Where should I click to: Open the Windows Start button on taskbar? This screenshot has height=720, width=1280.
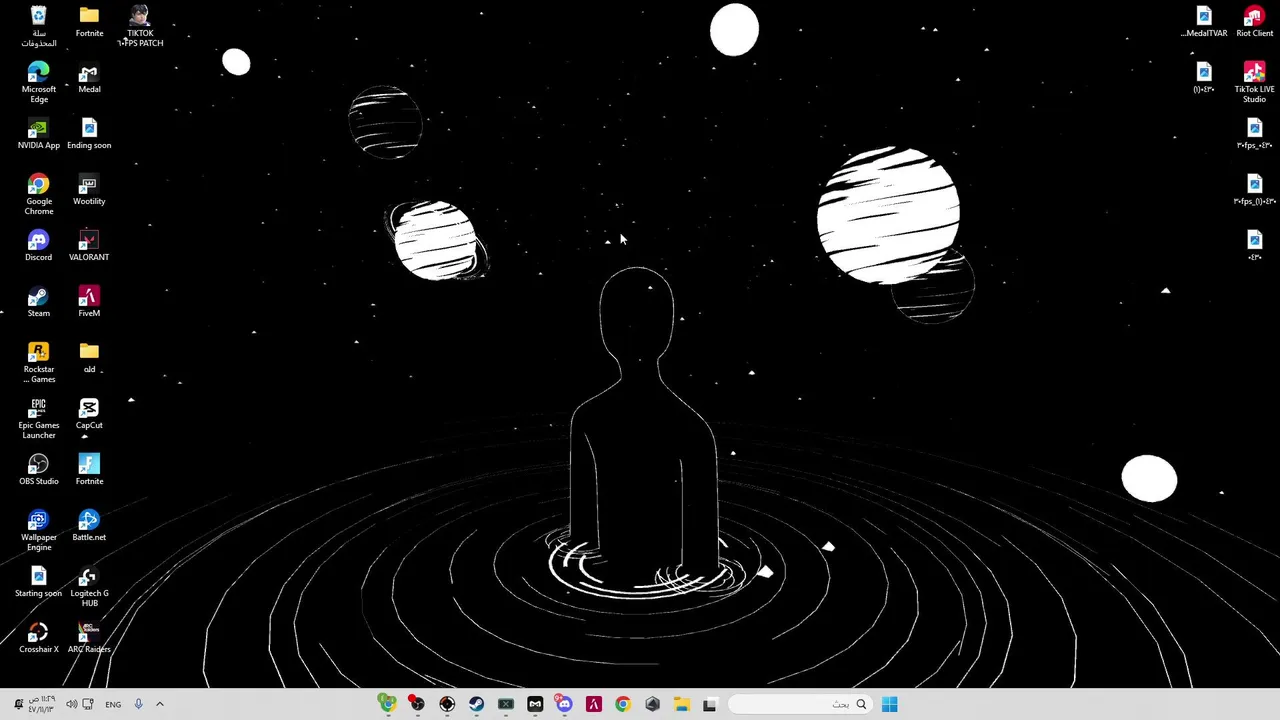point(889,704)
